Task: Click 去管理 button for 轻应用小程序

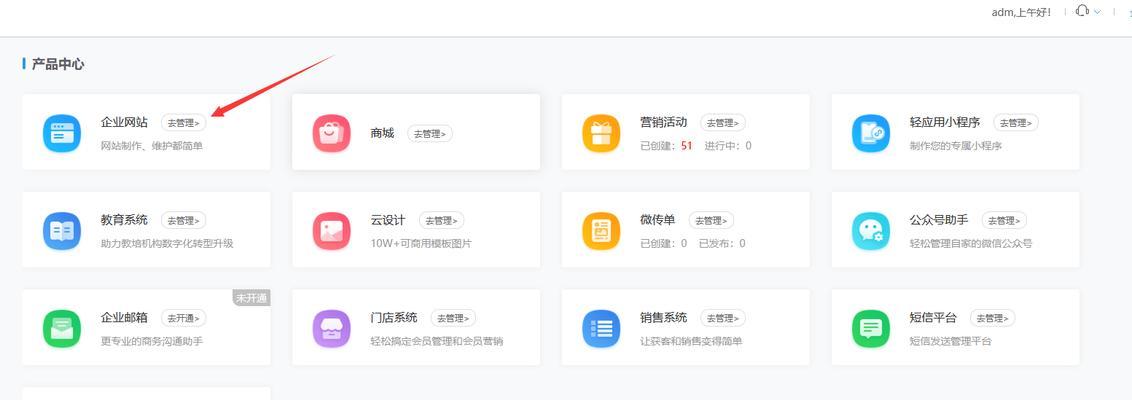Action: [1016, 123]
